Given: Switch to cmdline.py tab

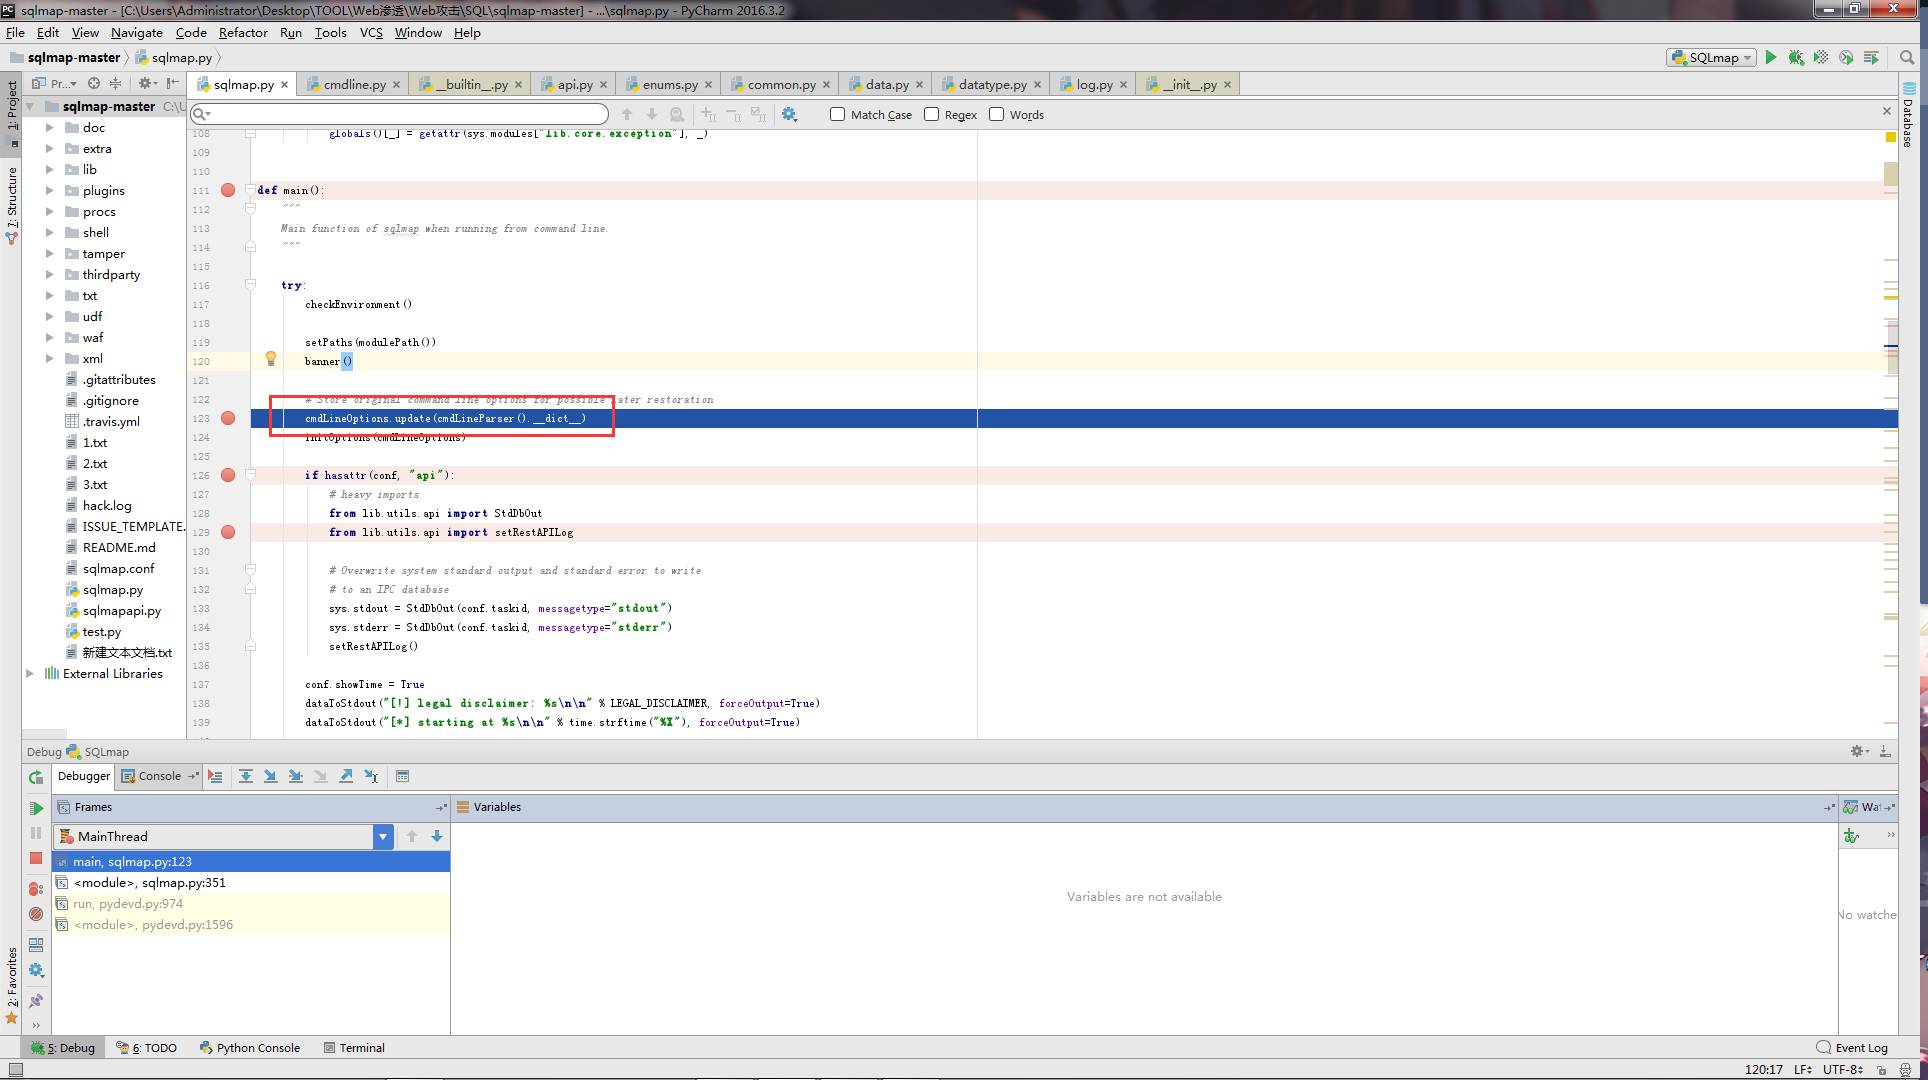Looking at the screenshot, I should tap(354, 85).
